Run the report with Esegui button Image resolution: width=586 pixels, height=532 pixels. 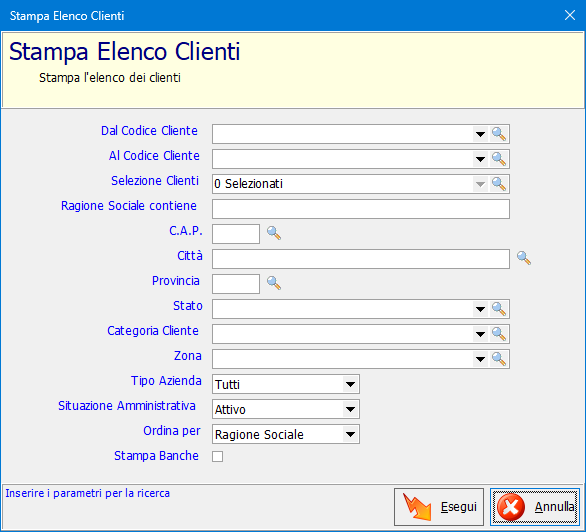[x=439, y=507]
